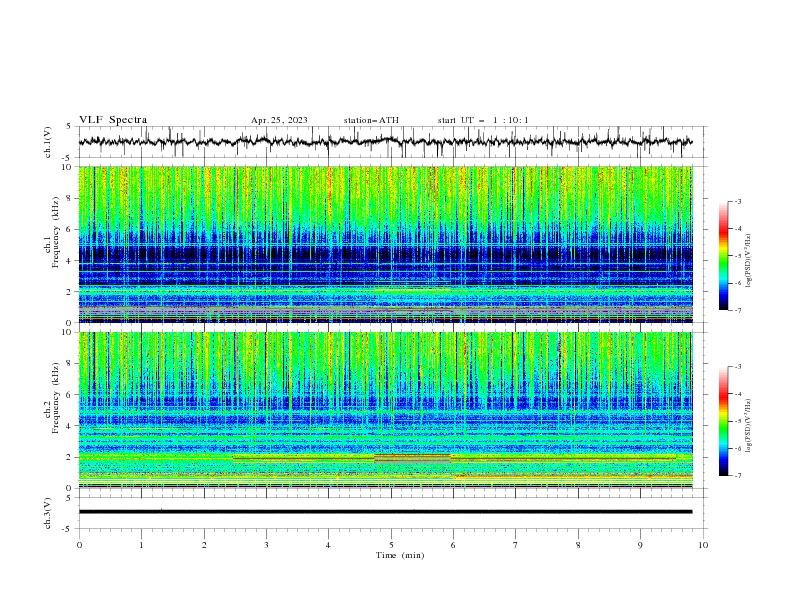Click the "8" kHz tick of ch.2 spectrogram
Image resolution: width=792 pixels, height=612 pixels.
point(70,364)
